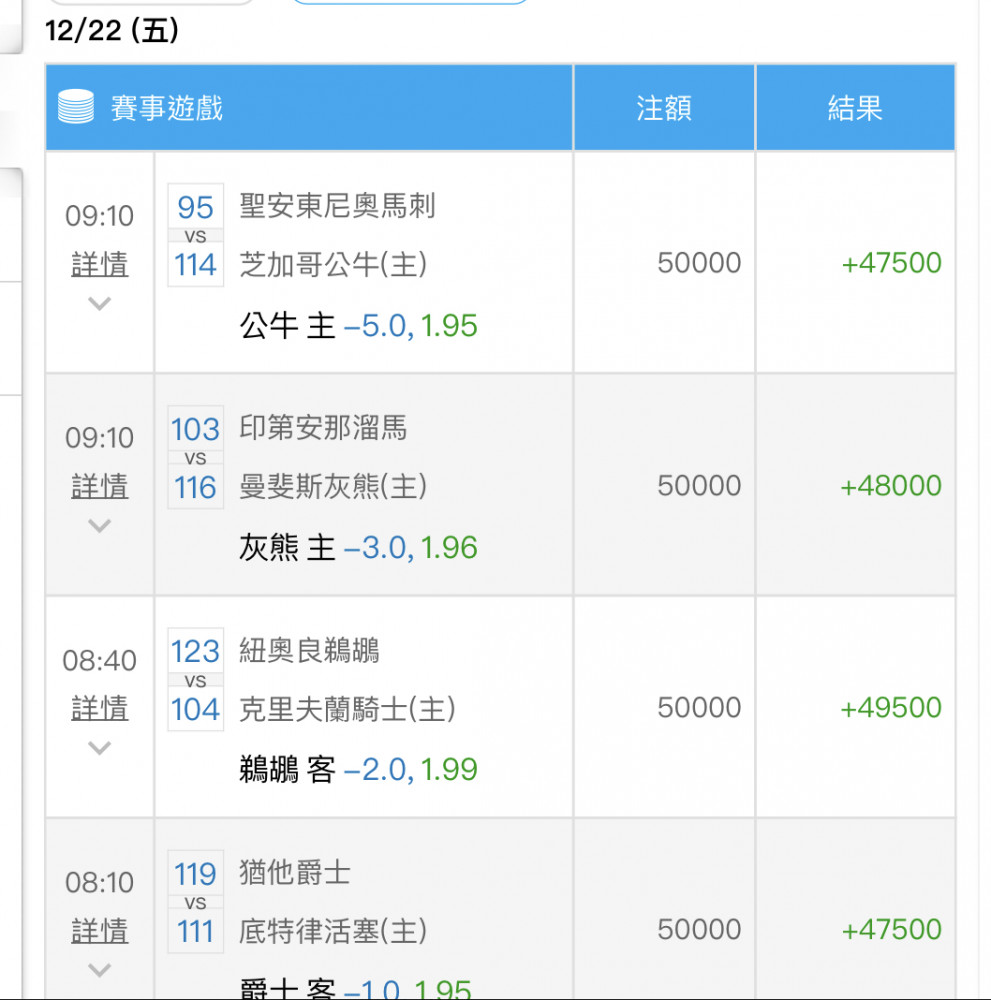Image resolution: width=991 pixels, height=1000 pixels.
Task: Click the +49500 result value
Action: (x=891, y=708)
